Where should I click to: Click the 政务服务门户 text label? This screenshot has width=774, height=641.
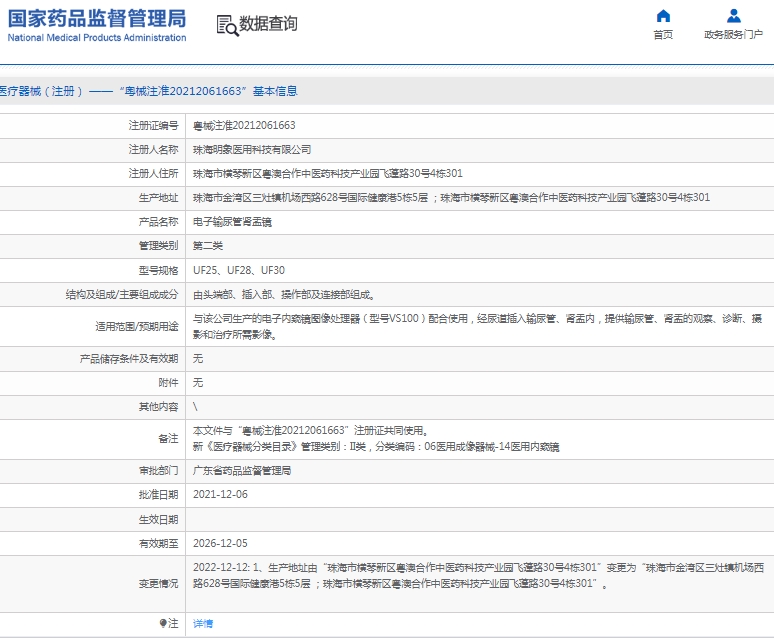tap(734, 35)
